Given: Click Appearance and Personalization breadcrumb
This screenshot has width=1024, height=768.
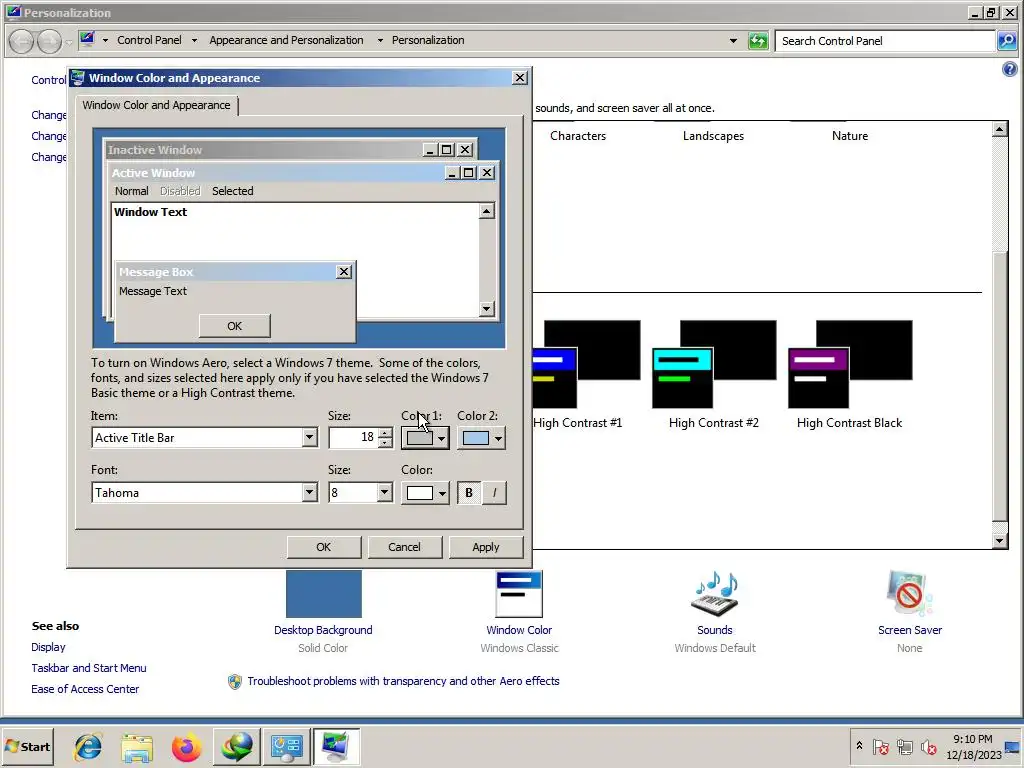Looking at the screenshot, I should point(286,40).
